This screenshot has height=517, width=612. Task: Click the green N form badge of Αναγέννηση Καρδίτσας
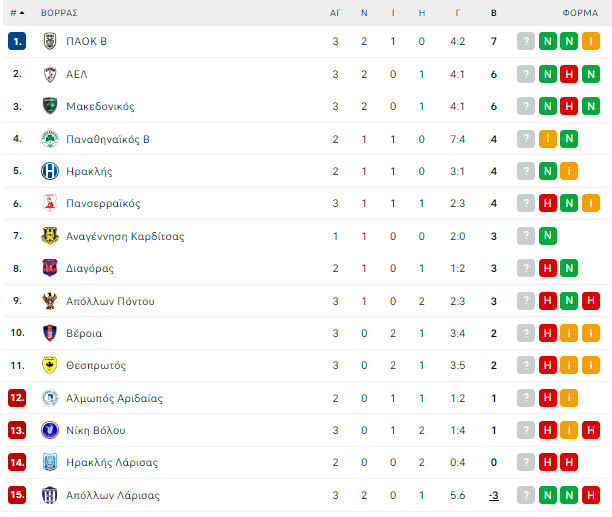548,236
